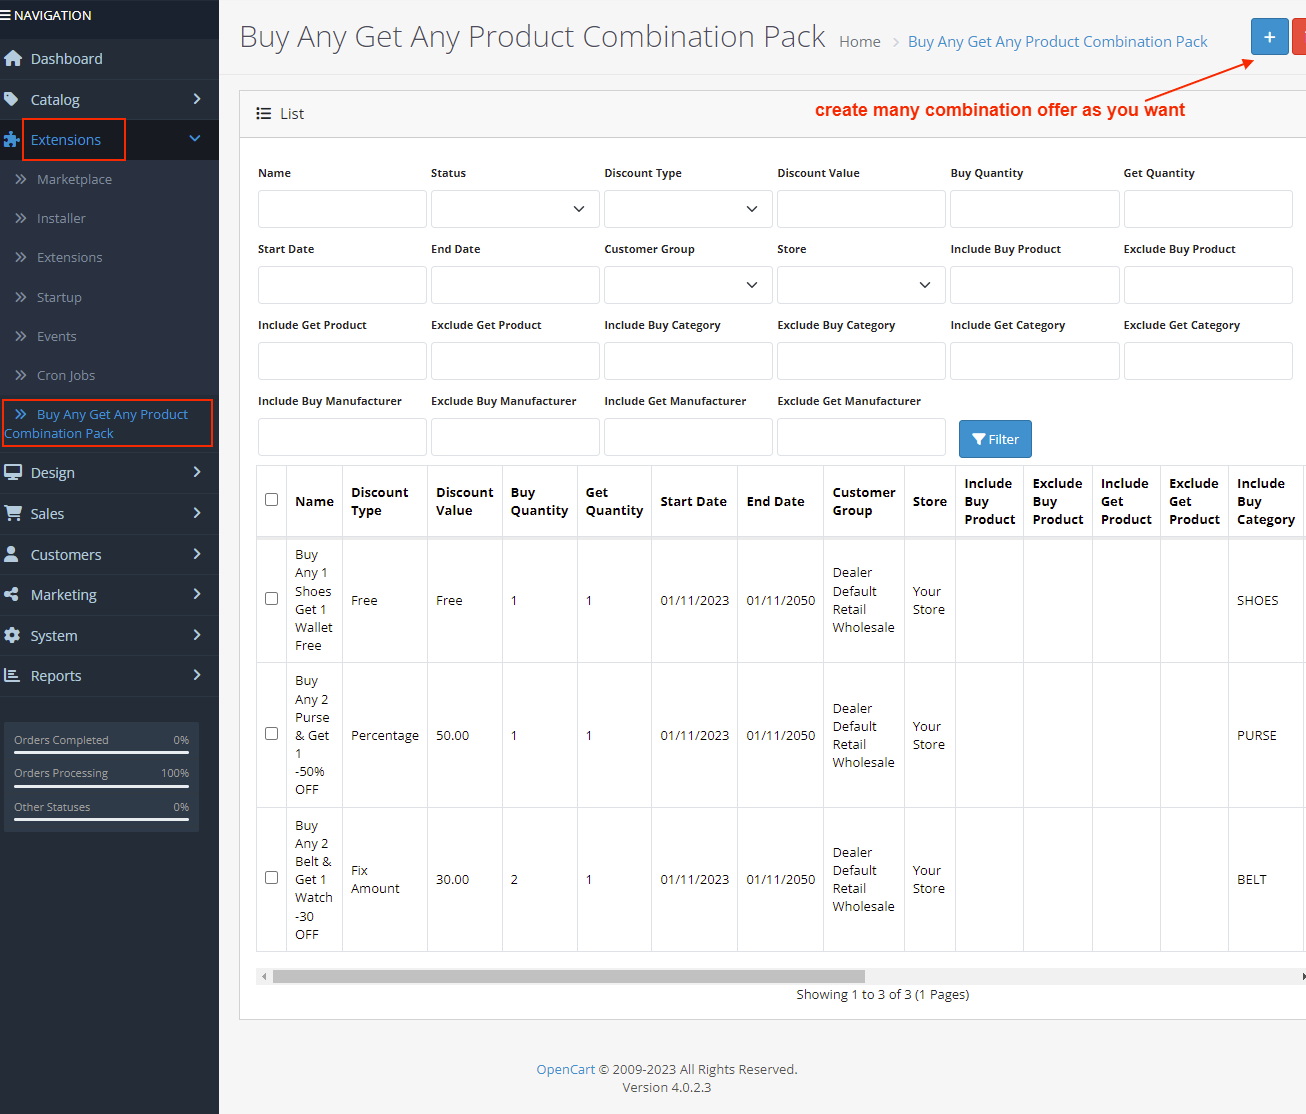Screen dimensions: 1306x1114
Task: Click the Design monitor icon
Action: [x=13, y=473]
